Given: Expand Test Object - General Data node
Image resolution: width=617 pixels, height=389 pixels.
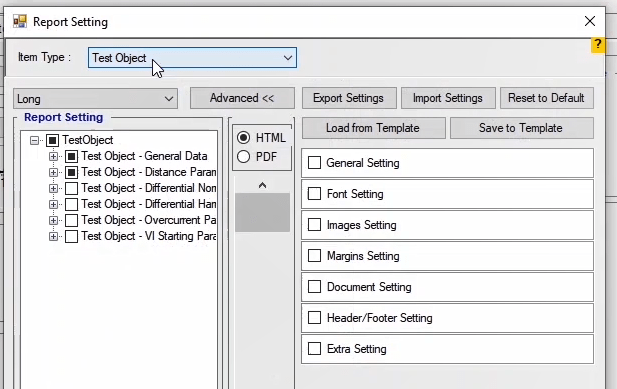Looking at the screenshot, I should 53,157.
